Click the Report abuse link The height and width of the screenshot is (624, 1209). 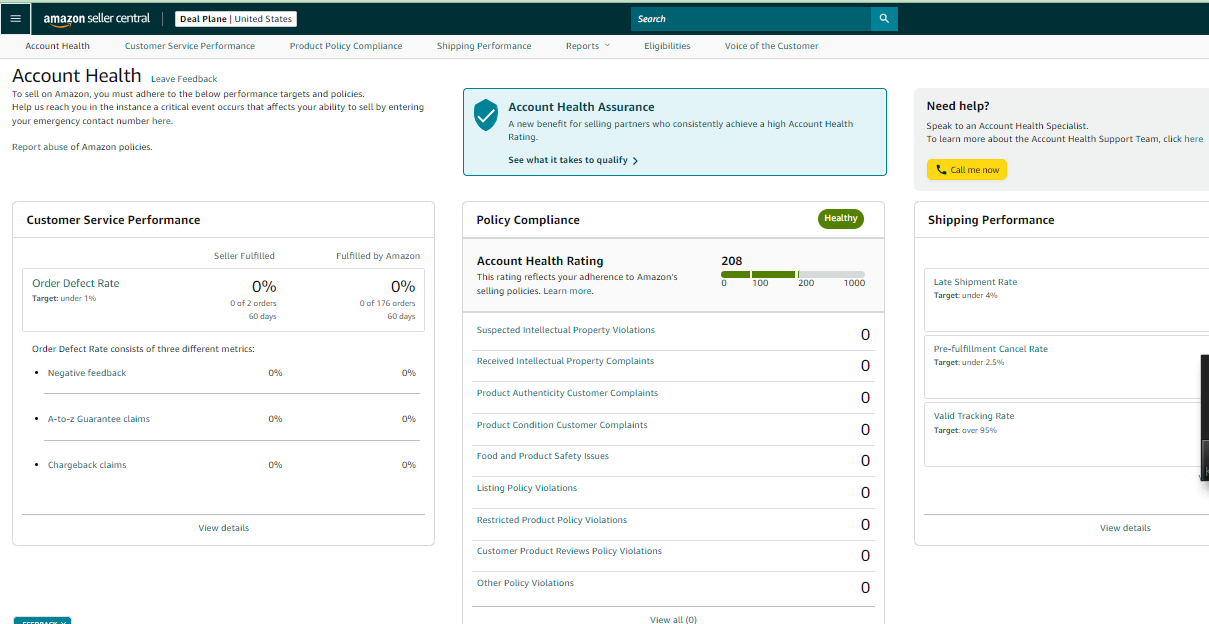coord(40,147)
